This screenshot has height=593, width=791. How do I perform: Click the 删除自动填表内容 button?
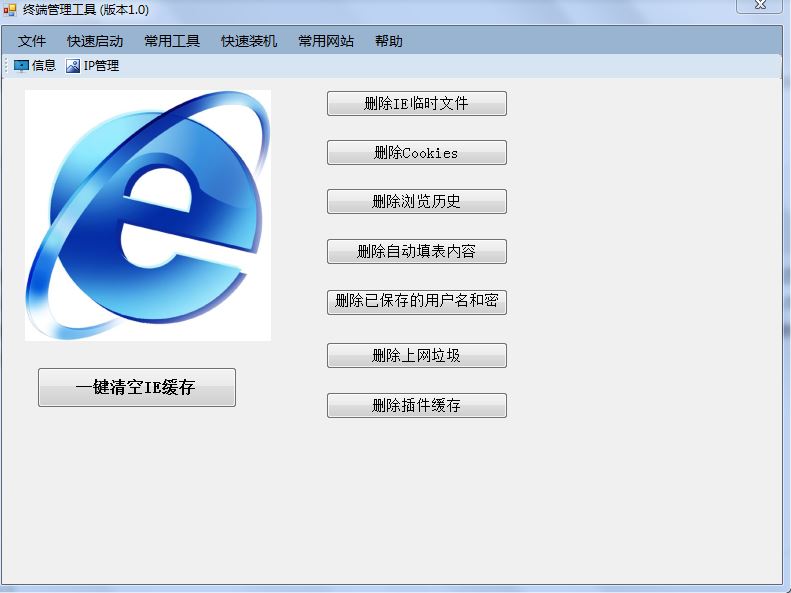417,251
